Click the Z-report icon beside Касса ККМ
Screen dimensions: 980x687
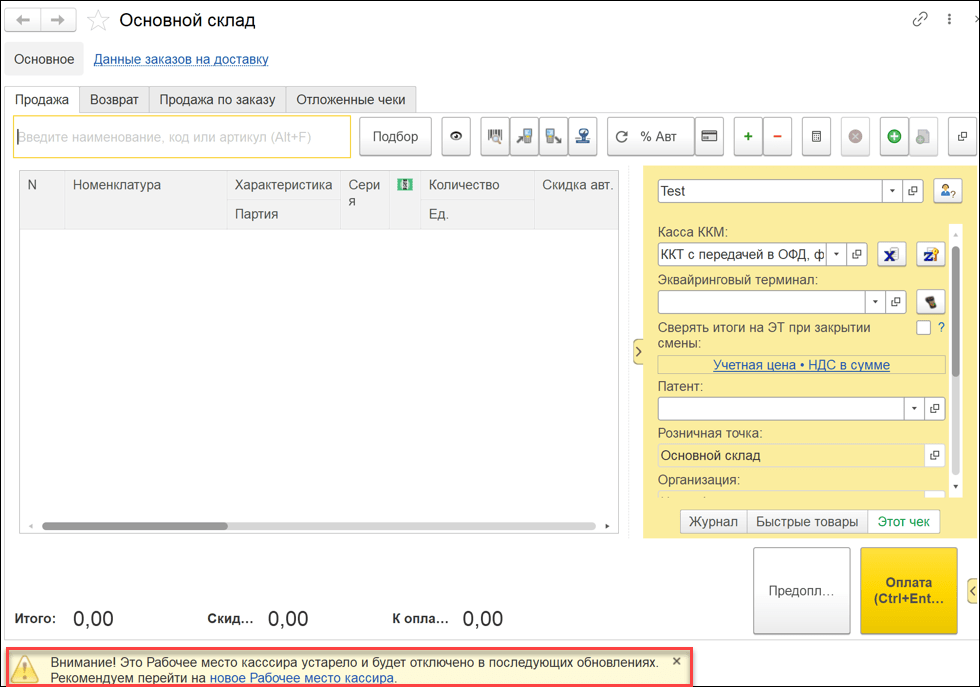point(930,255)
